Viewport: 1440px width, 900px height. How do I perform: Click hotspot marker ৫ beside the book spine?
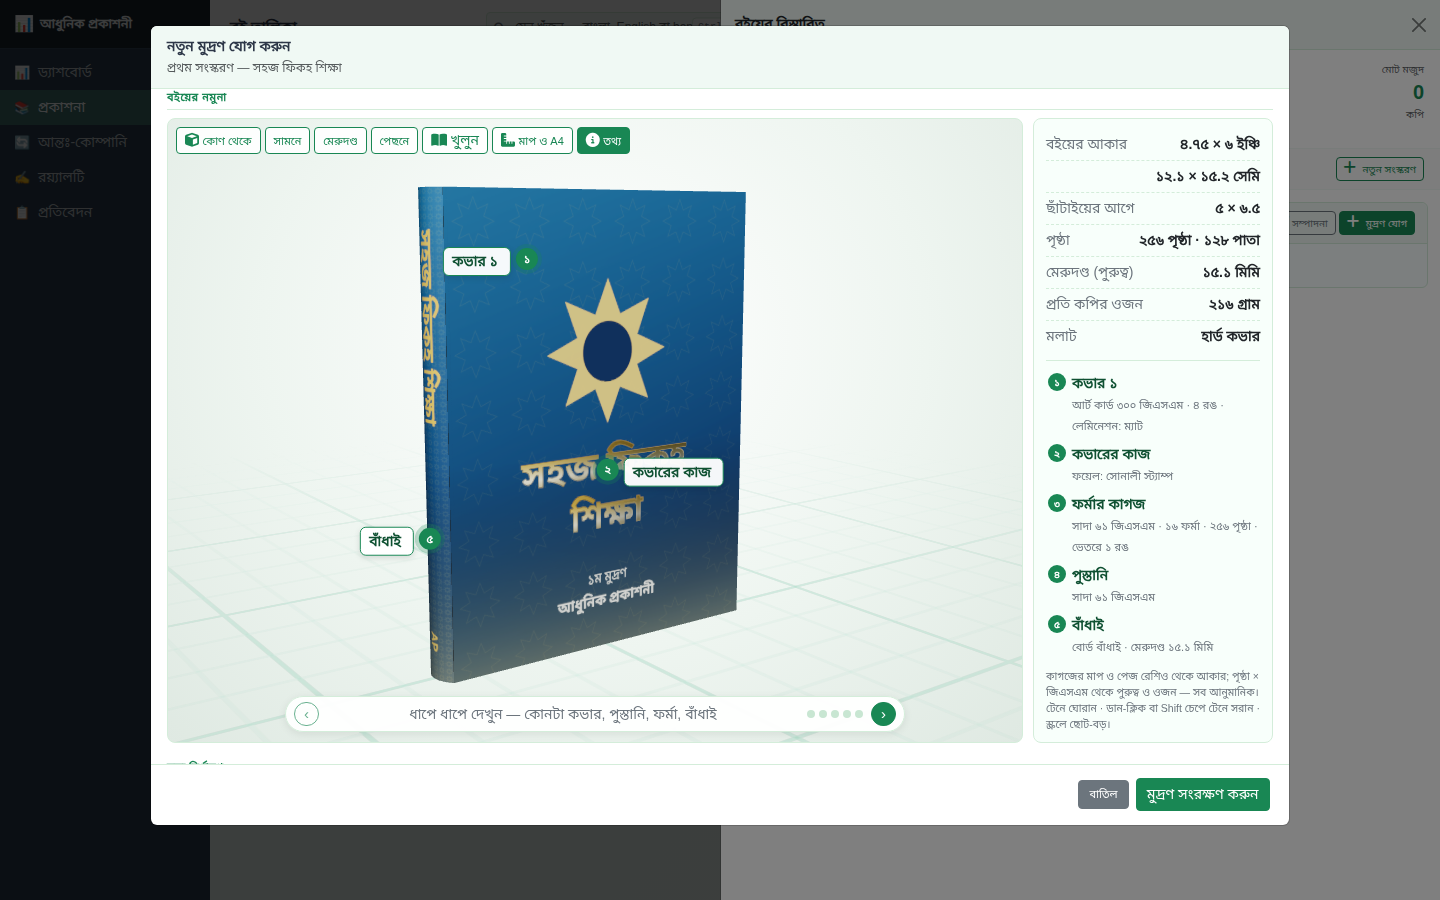click(x=429, y=539)
